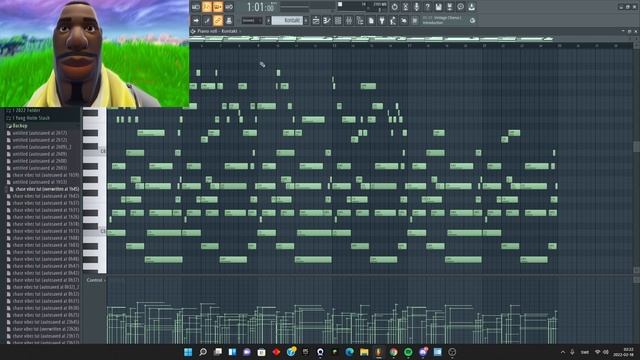Image resolution: width=640 pixels, height=360 pixels.
Task: Open Google Chrome from taskbar
Action: [x=393, y=352]
